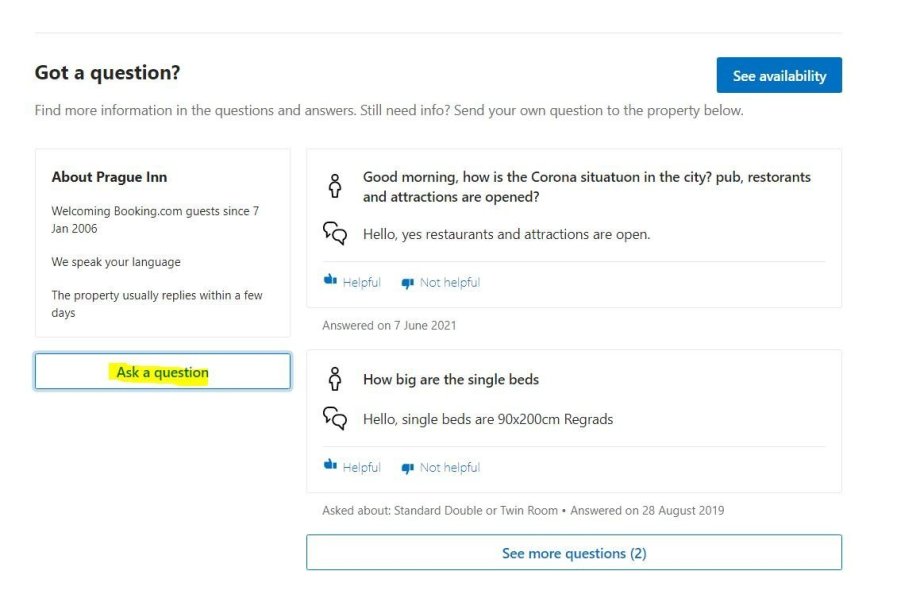This screenshot has width=920, height=598.
Task: Click the Corona situation question text
Action: (x=586, y=186)
